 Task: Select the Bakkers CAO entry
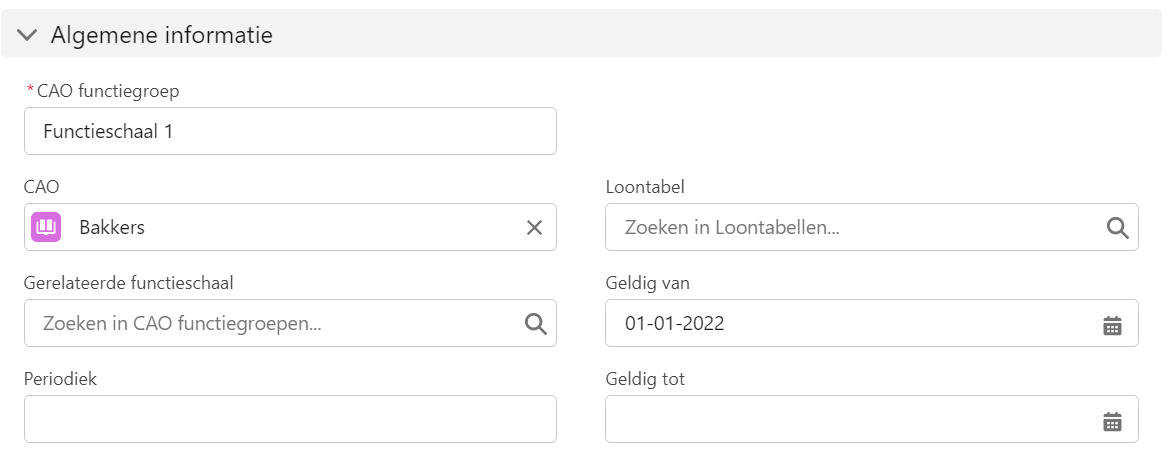point(112,228)
